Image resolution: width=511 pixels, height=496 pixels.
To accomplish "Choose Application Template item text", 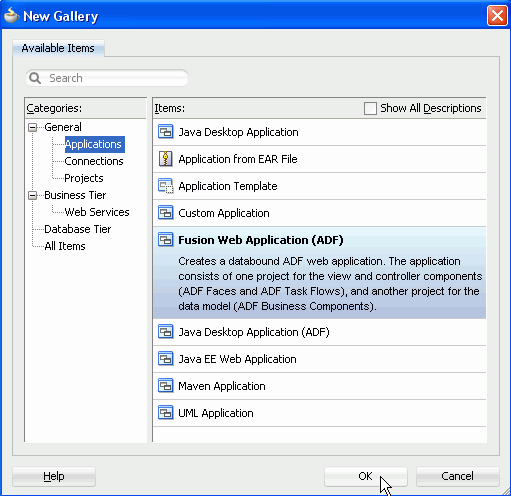I will (228, 186).
